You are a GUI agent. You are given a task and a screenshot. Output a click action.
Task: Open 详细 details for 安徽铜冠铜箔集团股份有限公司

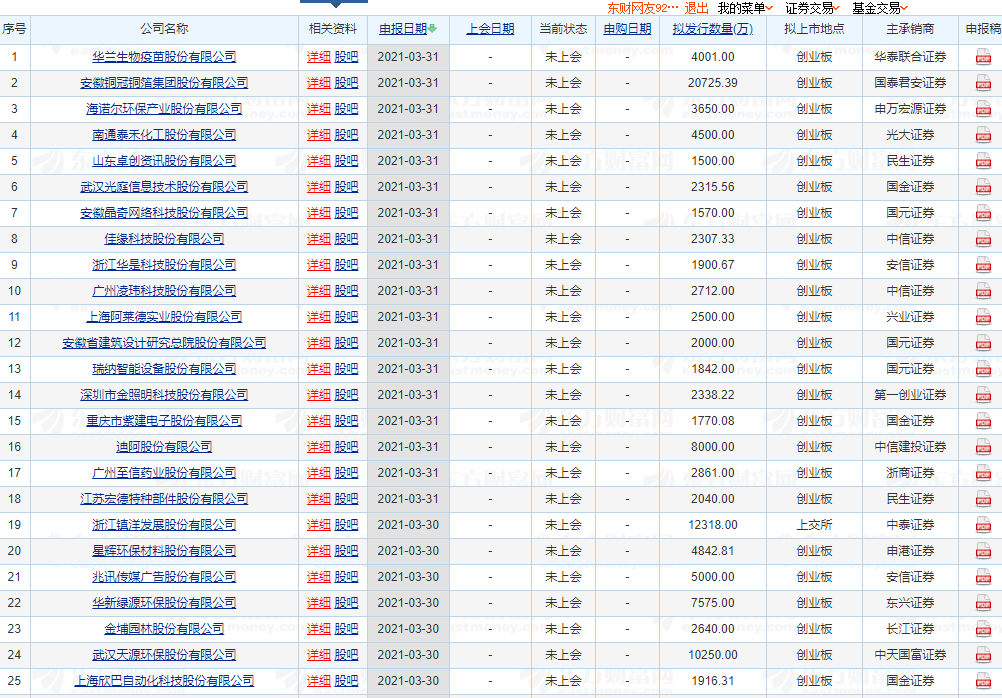[x=319, y=83]
